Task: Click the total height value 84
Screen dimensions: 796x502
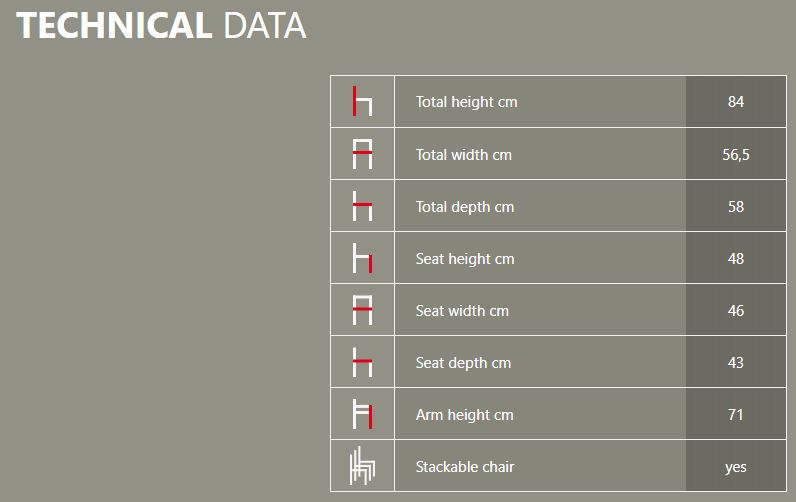Action: (736, 102)
